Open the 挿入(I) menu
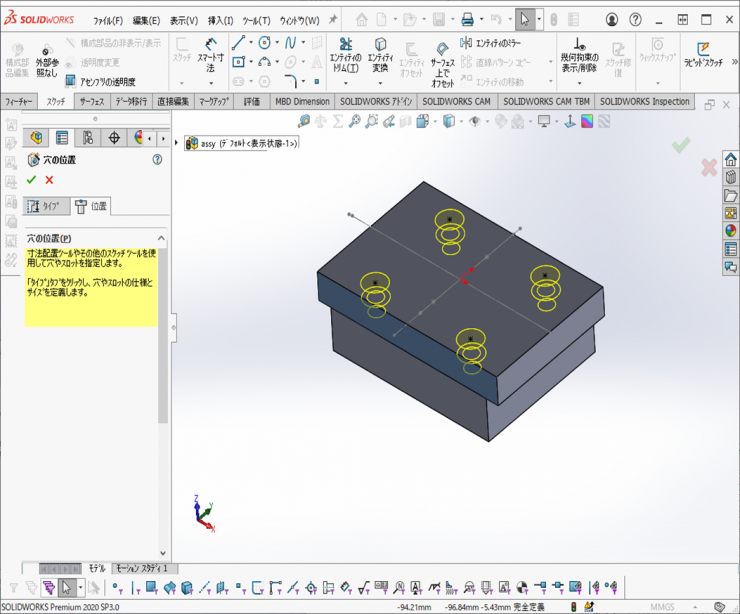 tap(221, 20)
